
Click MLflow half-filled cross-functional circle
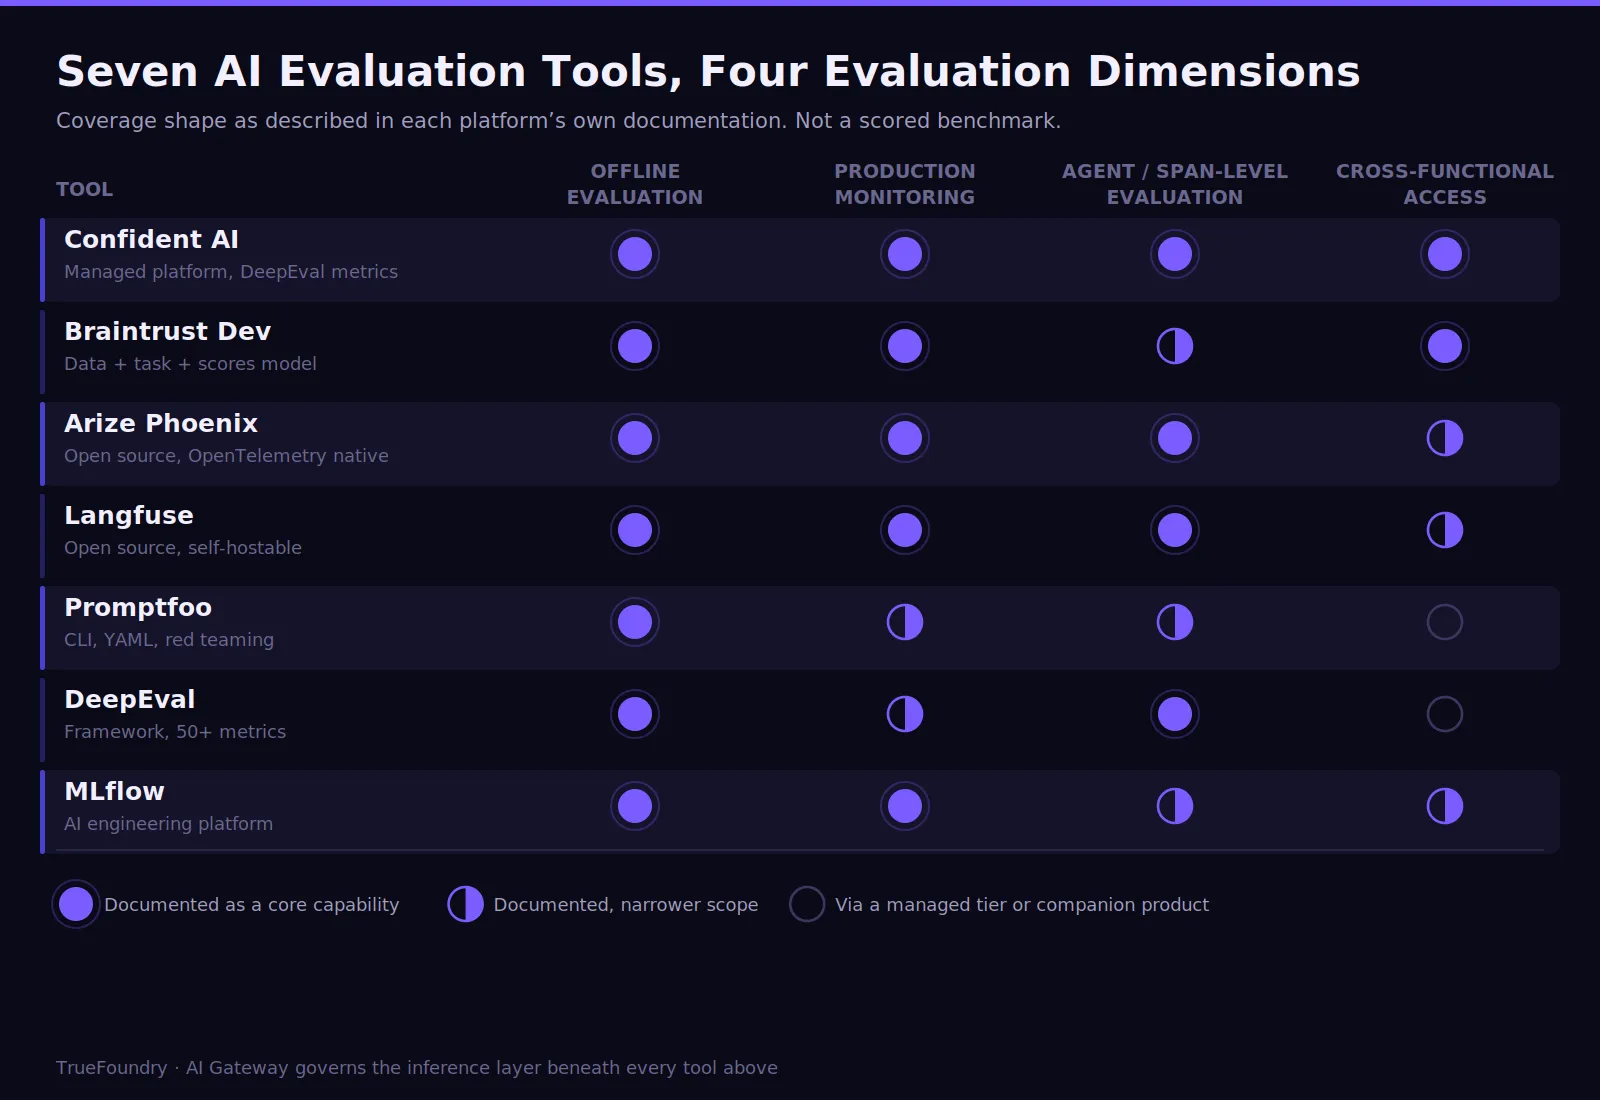pos(1445,806)
